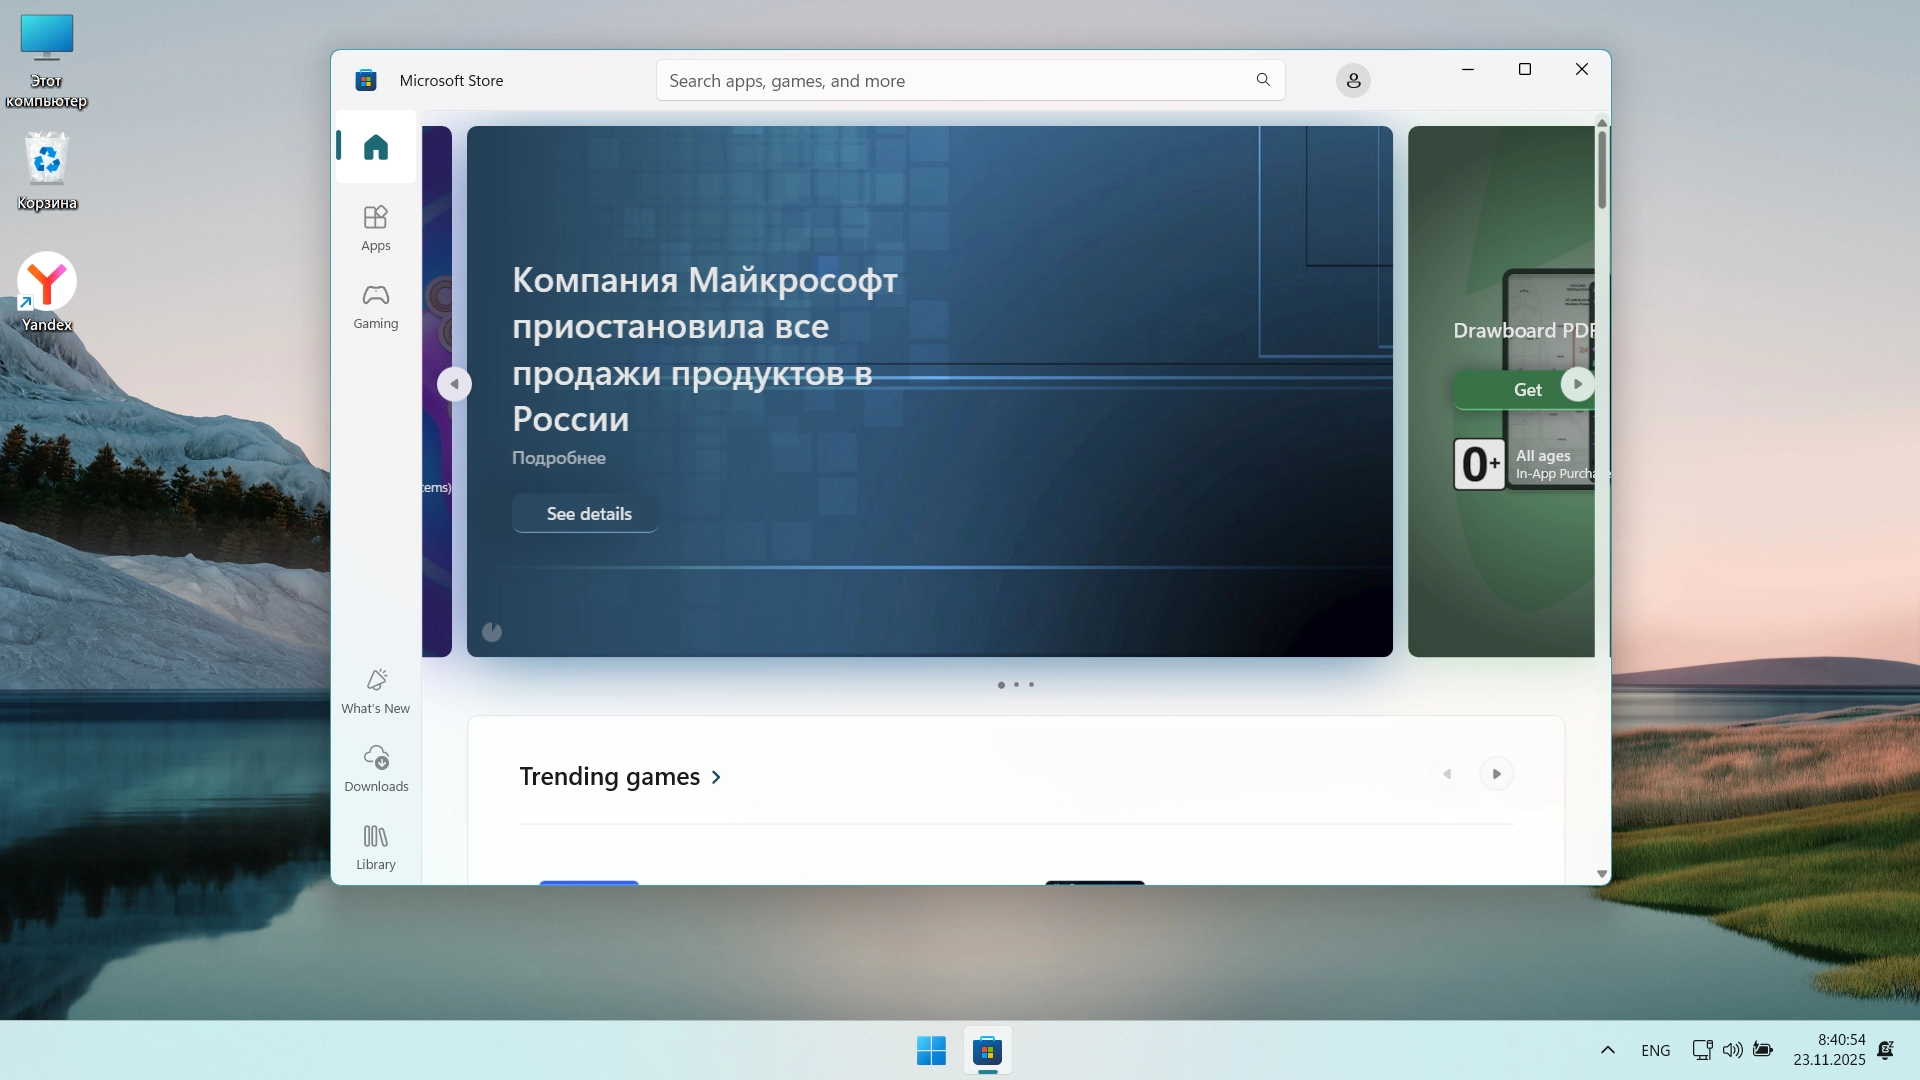Image resolution: width=1920 pixels, height=1080 pixels.
Task: Show hidden system tray icons
Action: pyautogui.click(x=1607, y=1050)
